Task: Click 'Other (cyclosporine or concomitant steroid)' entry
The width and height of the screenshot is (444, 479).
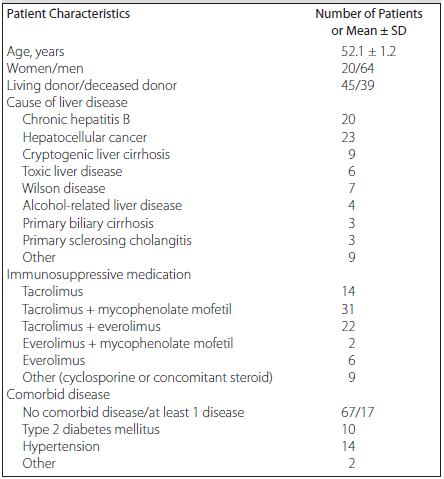Action: click(147, 378)
